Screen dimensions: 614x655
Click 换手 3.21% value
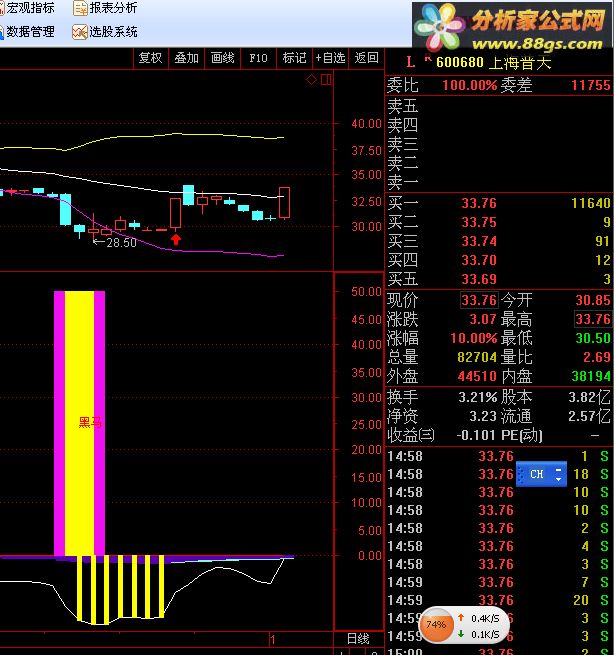tap(477, 397)
